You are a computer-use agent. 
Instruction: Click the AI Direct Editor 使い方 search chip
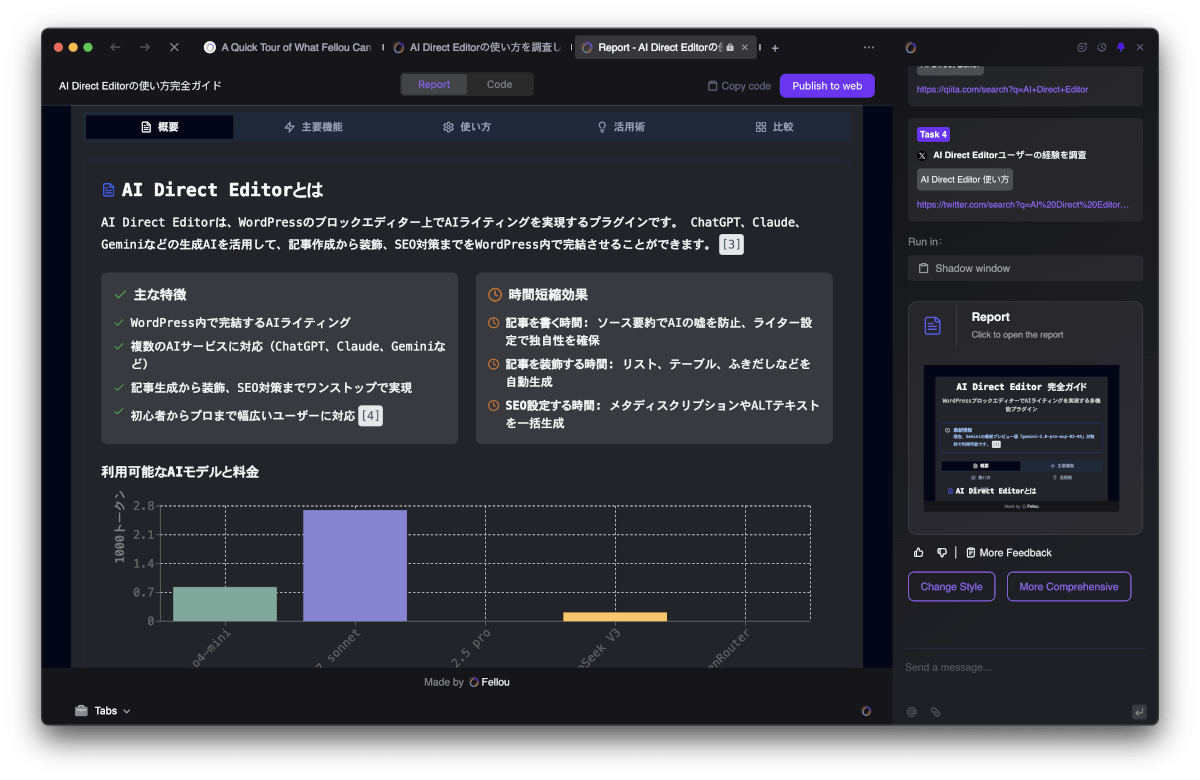964,179
